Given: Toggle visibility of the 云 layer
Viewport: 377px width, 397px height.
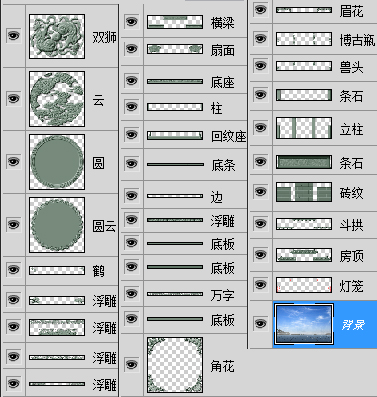Looking at the screenshot, I should point(14,99).
